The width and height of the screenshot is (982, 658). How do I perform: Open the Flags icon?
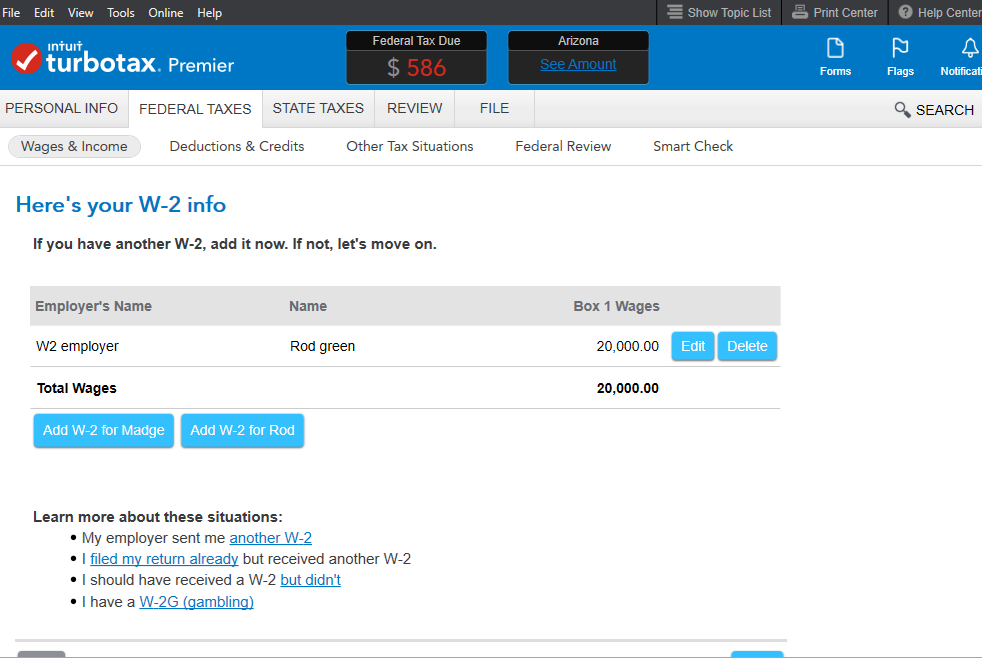[900, 57]
